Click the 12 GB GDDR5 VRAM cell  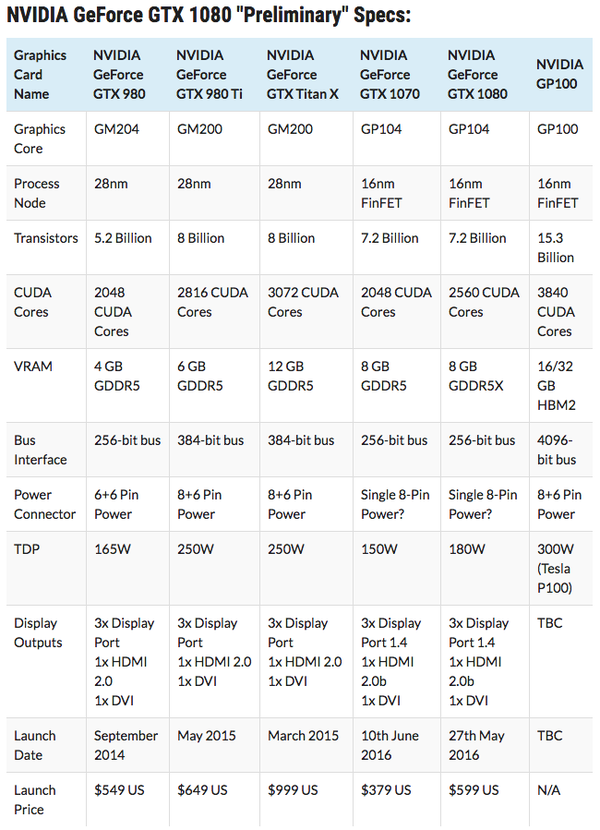[x=290, y=376]
